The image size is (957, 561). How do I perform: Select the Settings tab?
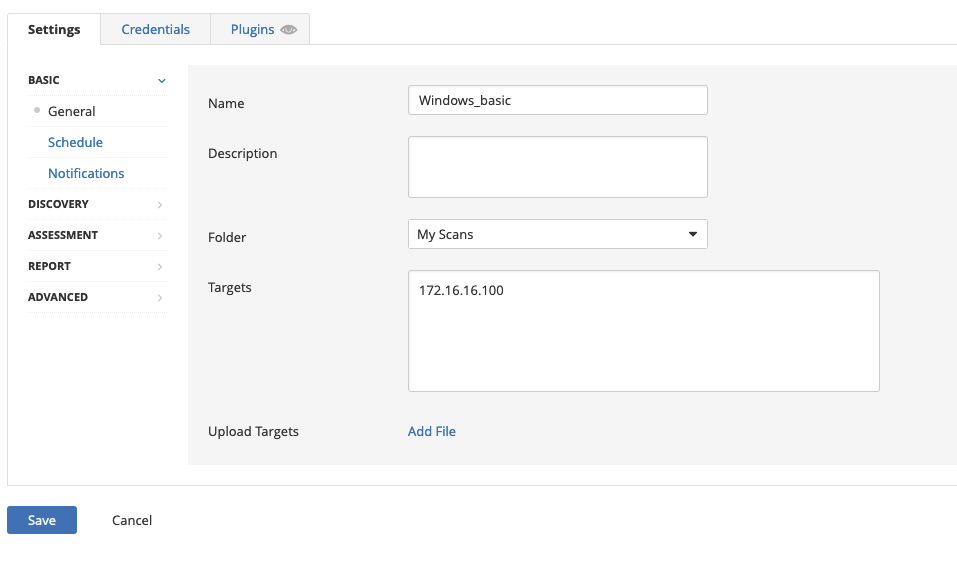[54, 29]
